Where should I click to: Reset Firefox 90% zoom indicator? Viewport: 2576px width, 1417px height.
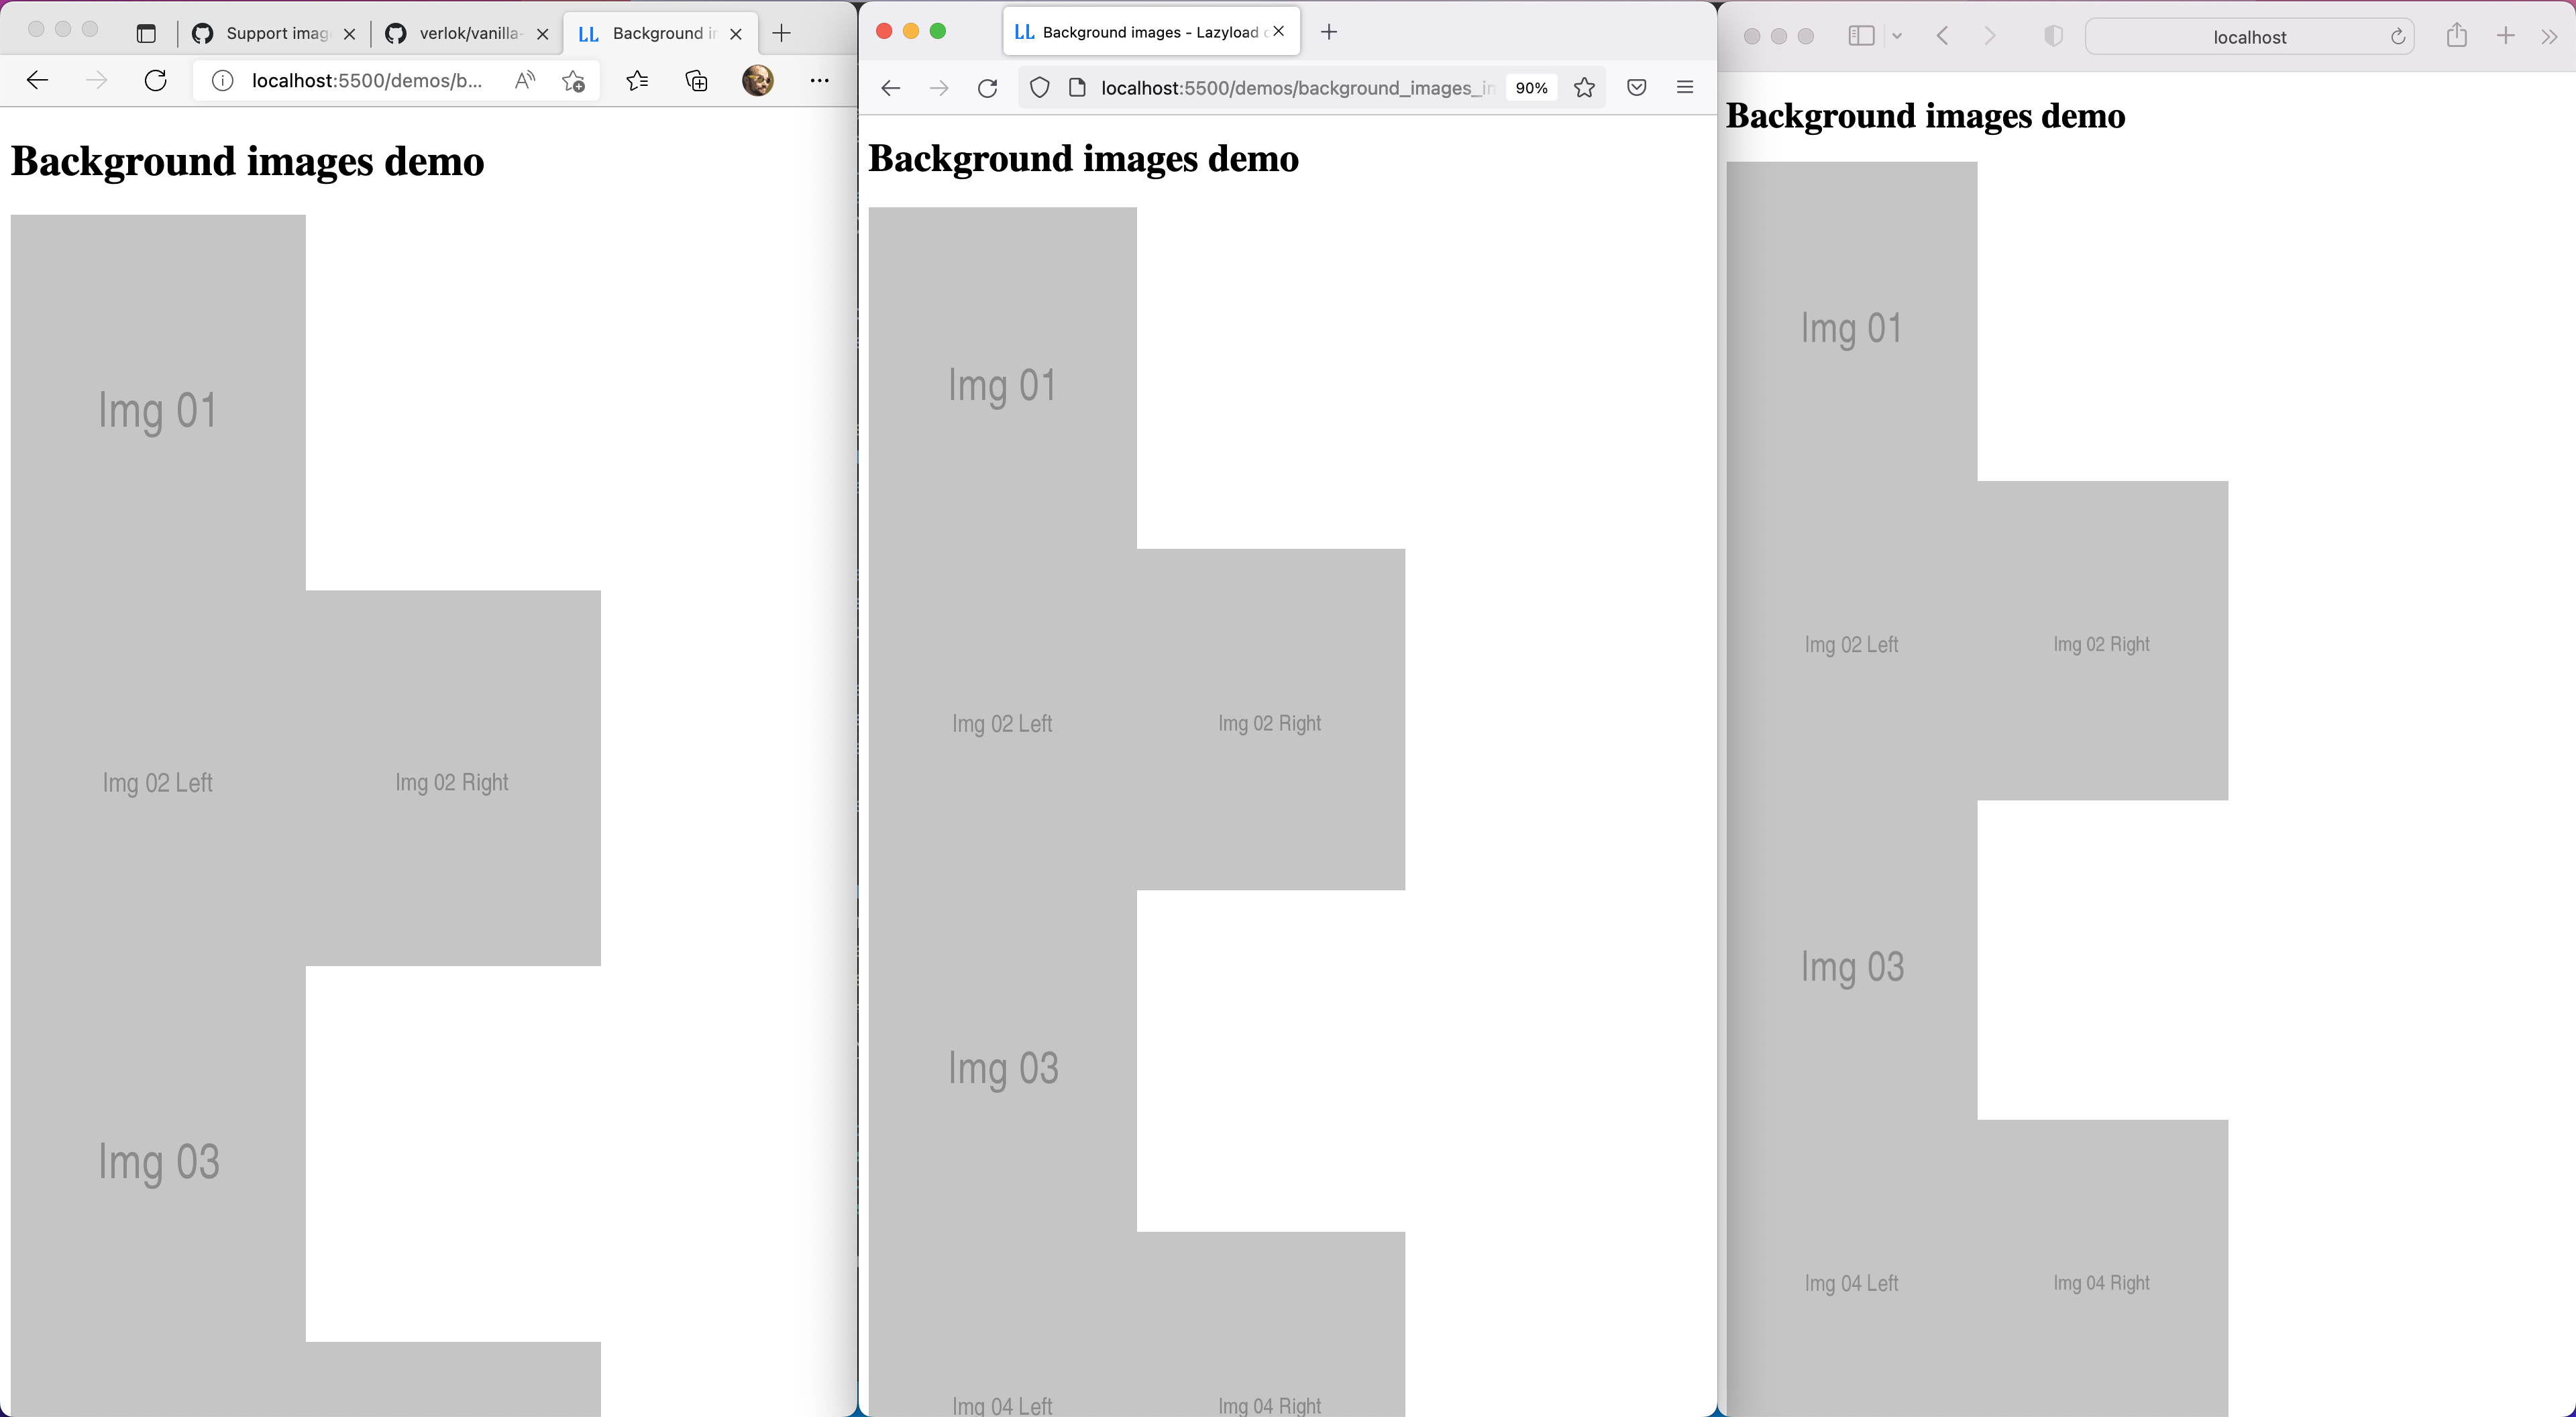1531,88
